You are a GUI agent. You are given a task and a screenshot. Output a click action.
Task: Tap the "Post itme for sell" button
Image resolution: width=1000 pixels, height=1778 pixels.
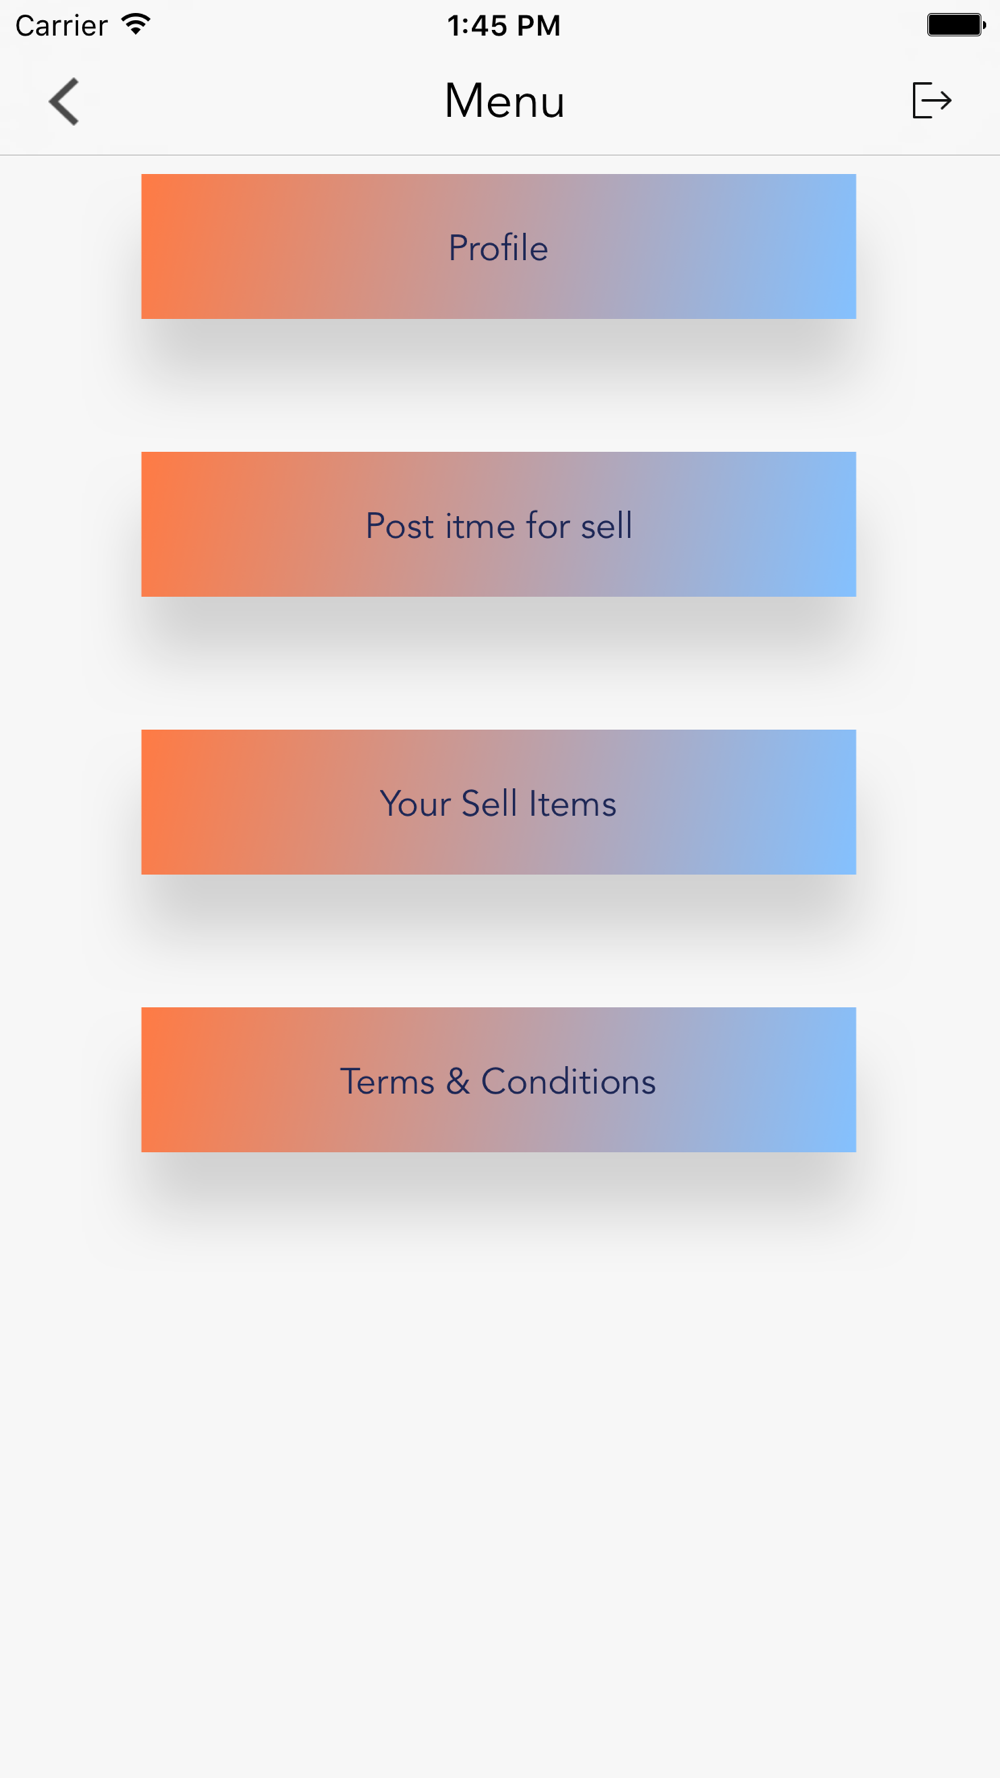(498, 525)
